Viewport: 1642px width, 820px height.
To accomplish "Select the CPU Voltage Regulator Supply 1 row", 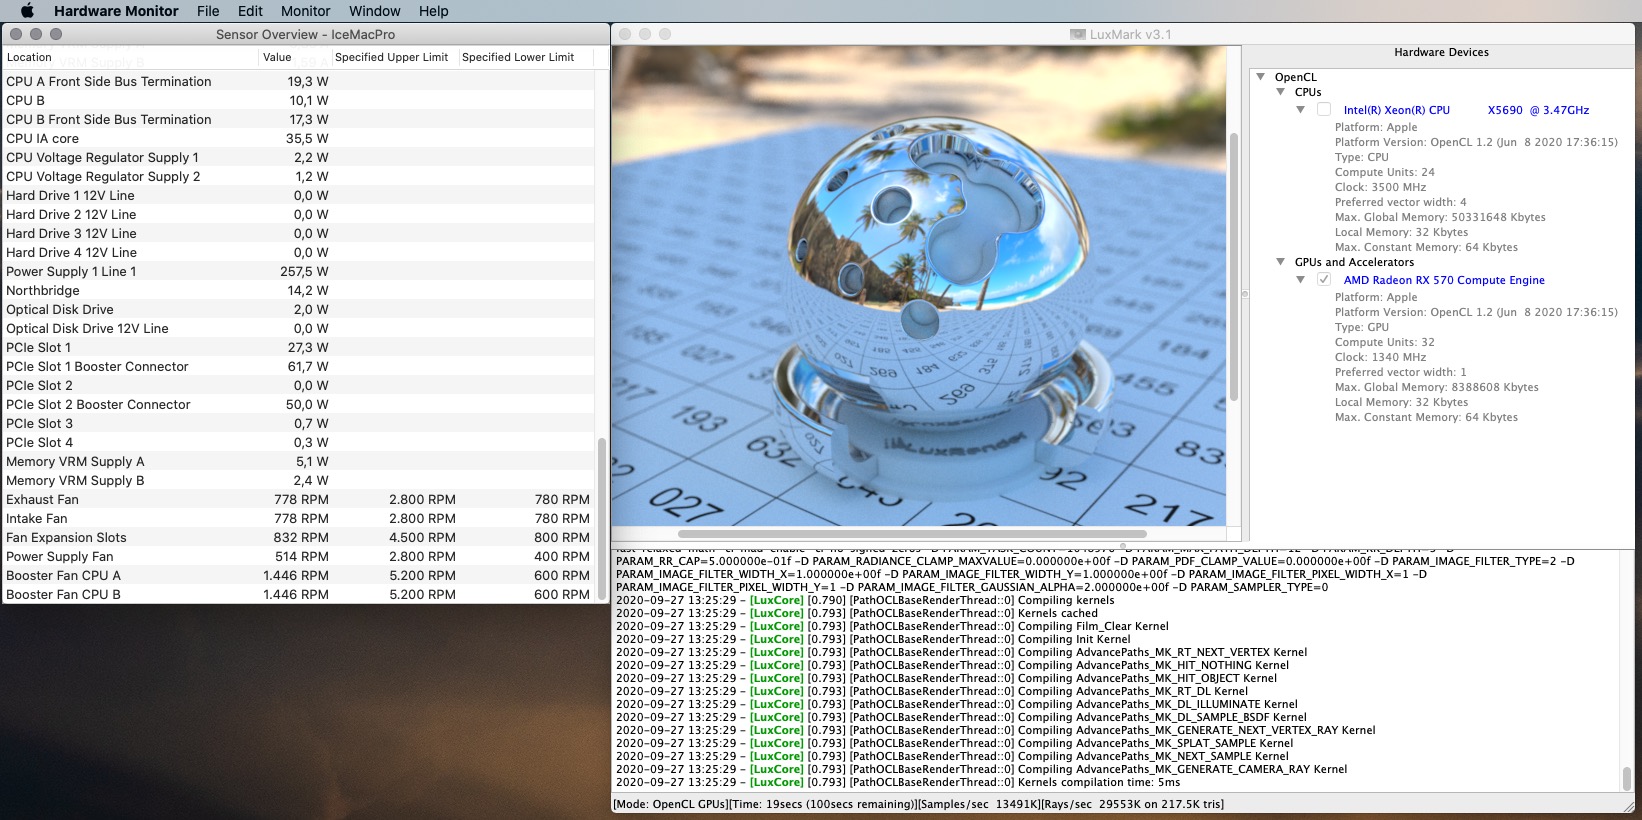I will click(300, 157).
